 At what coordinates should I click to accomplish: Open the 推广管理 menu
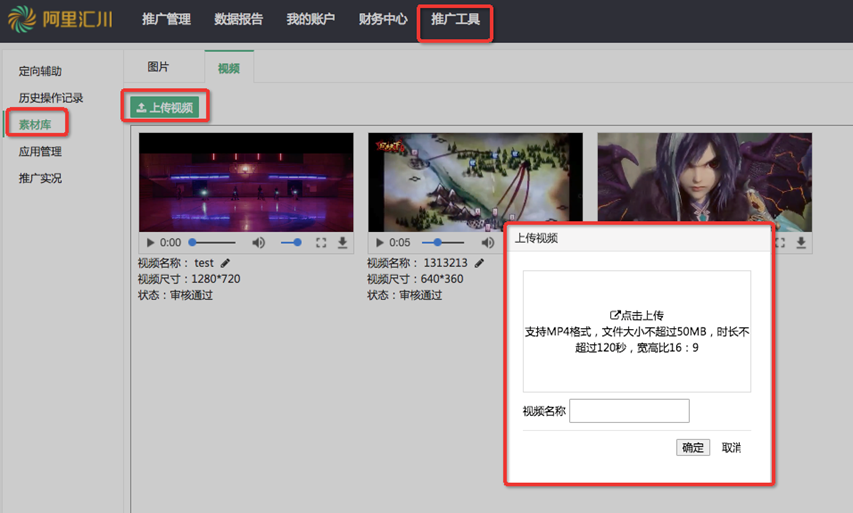(166, 19)
